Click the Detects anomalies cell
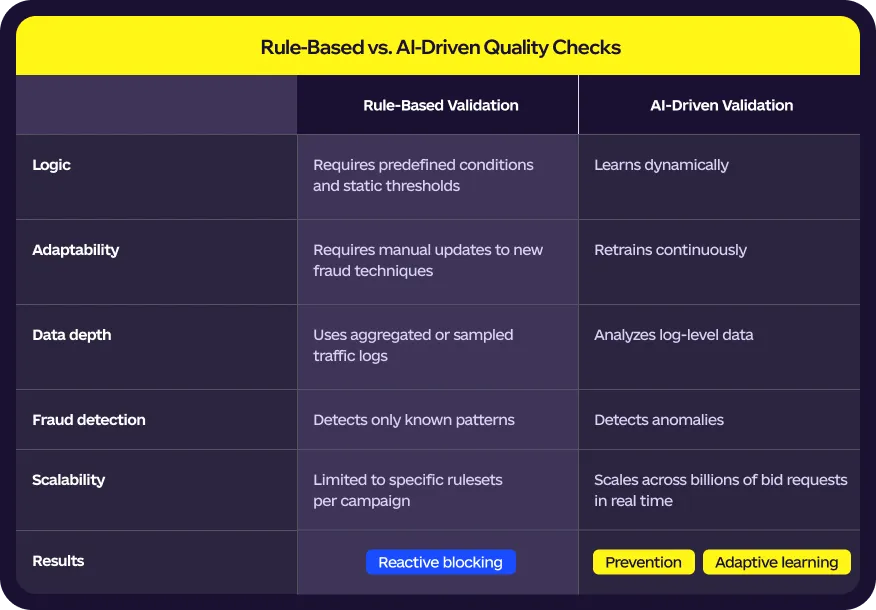The height and width of the screenshot is (610, 876). (659, 420)
